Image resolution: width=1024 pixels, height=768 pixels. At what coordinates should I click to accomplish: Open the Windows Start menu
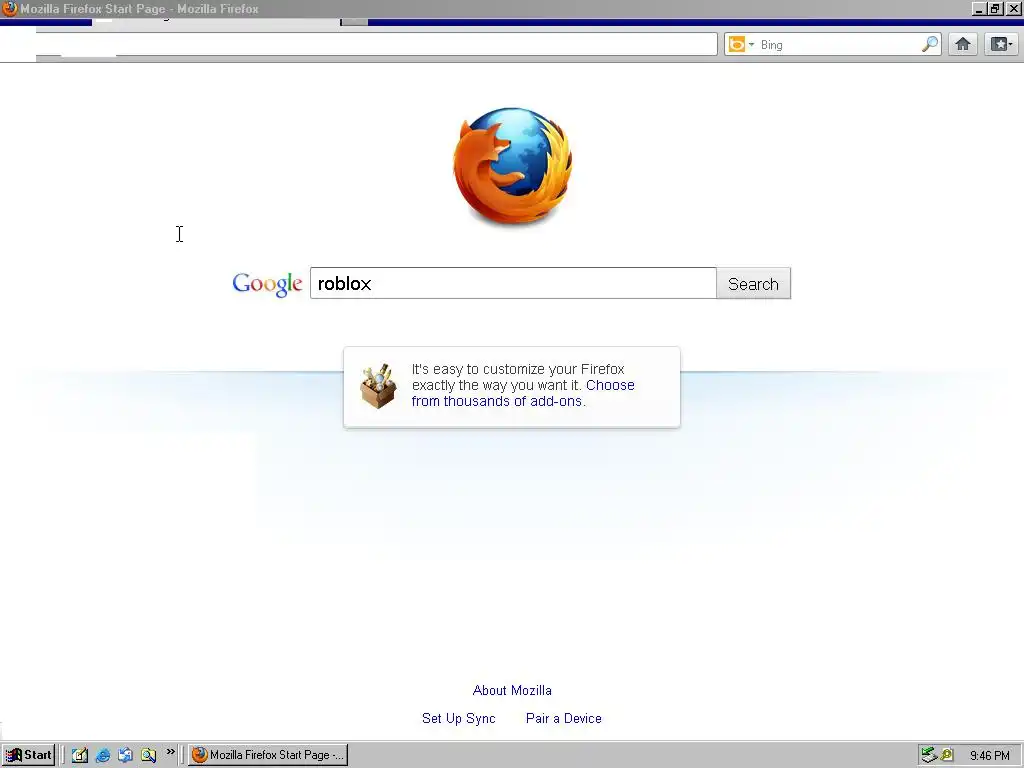click(28, 755)
